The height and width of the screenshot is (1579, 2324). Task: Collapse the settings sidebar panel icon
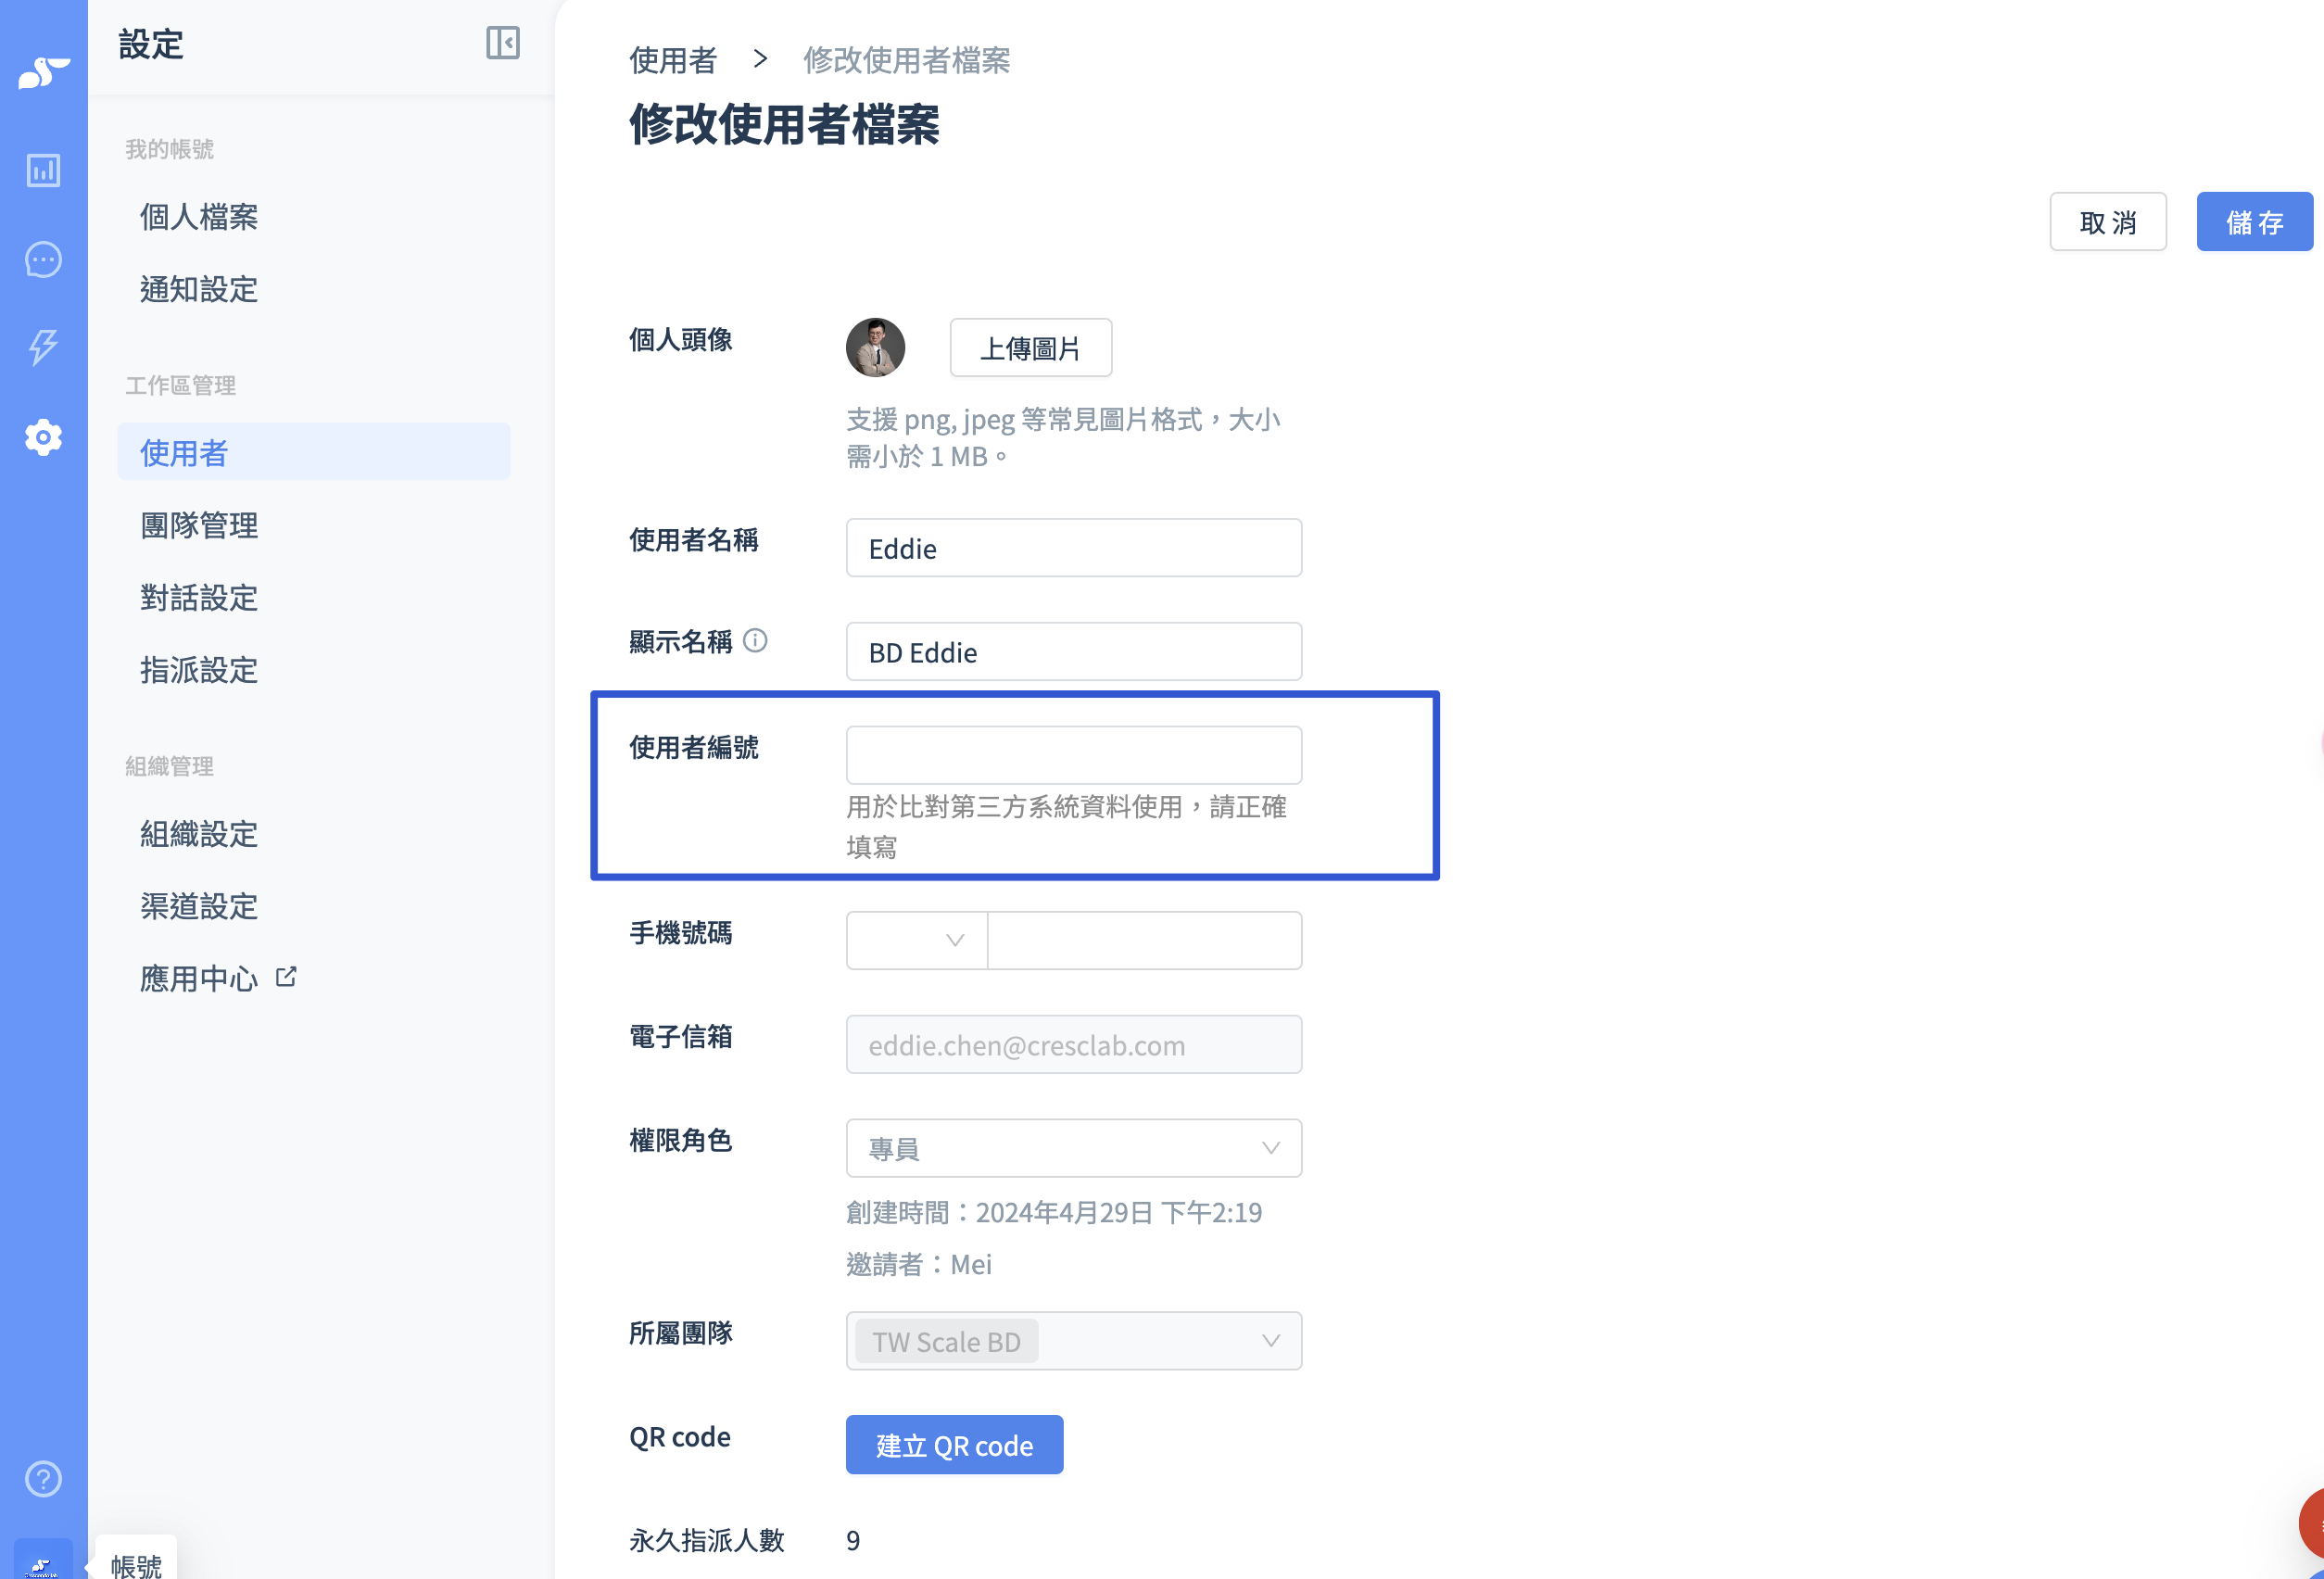pyautogui.click(x=502, y=43)
